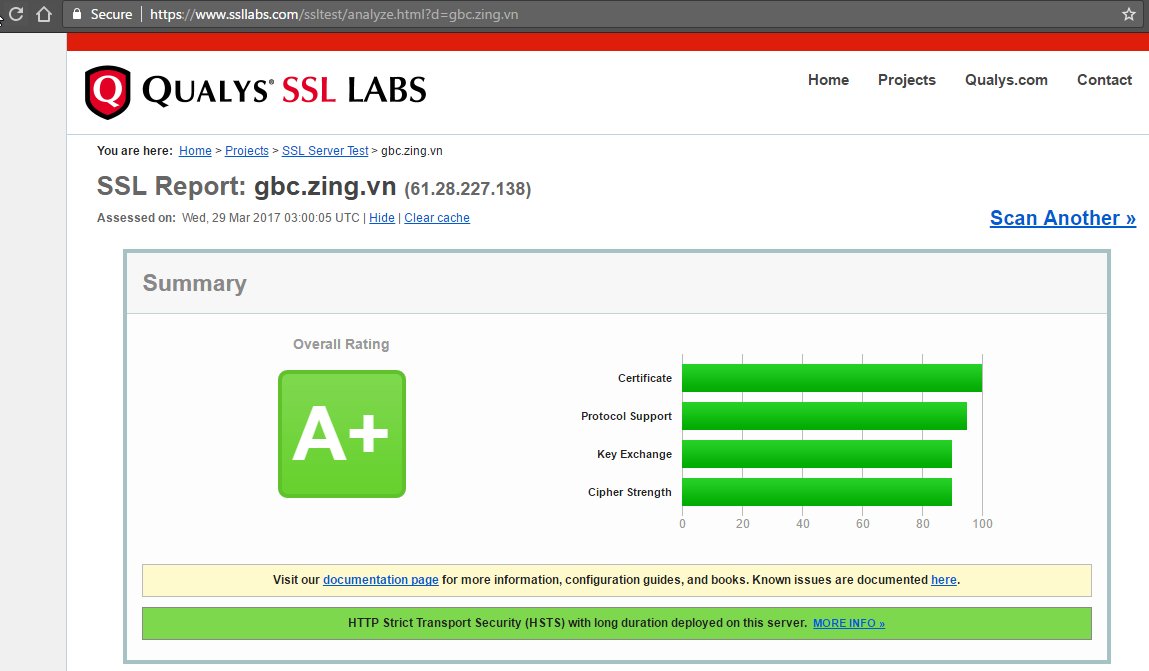Click the A+ overall rating badge
This screenshot has width=1149, height=671.
click(341, 434)
